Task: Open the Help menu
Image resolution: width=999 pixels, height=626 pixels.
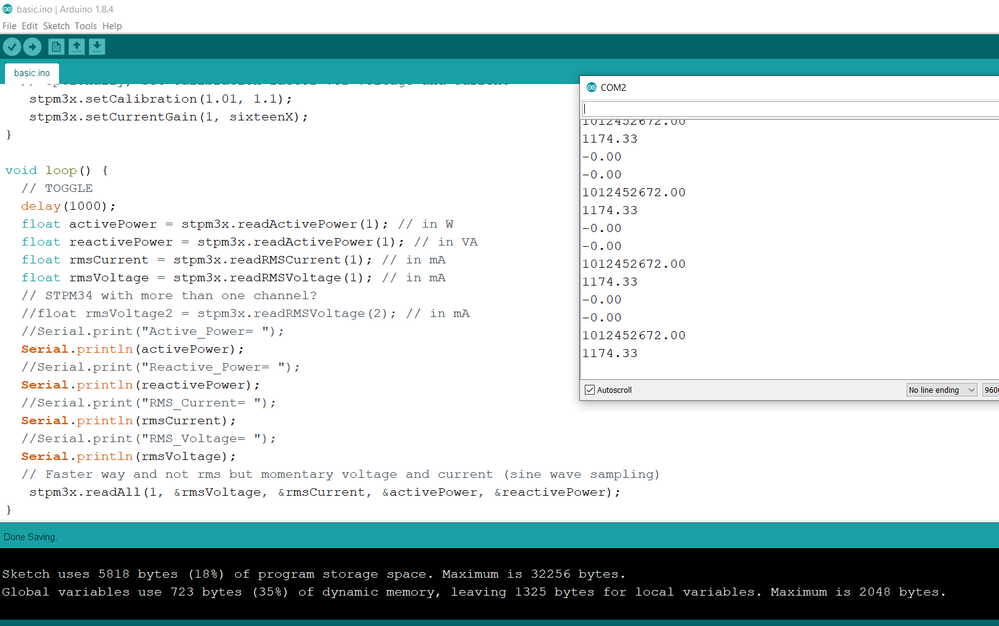Action: (112, 26)
